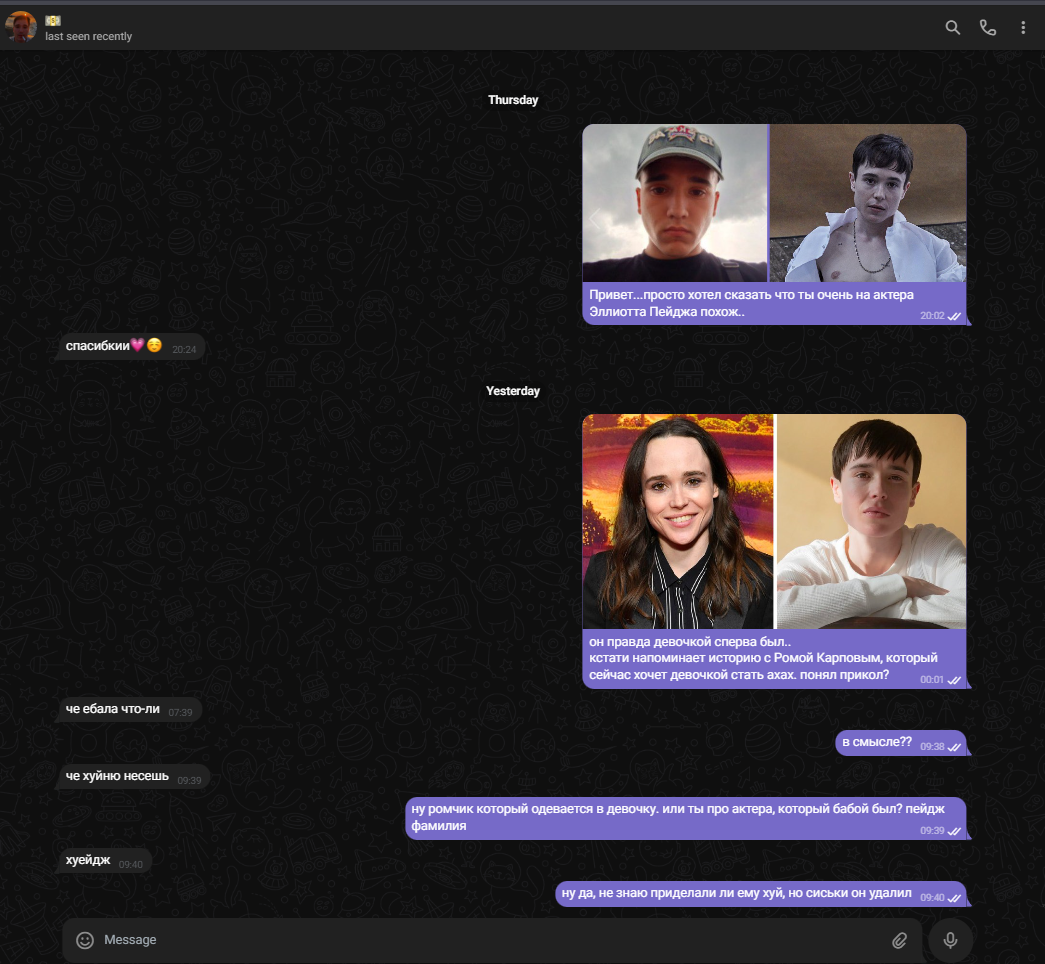The image size is (1045, 964).
Task: Select the incoming message sent at 07:39
Action: (130, 709)
